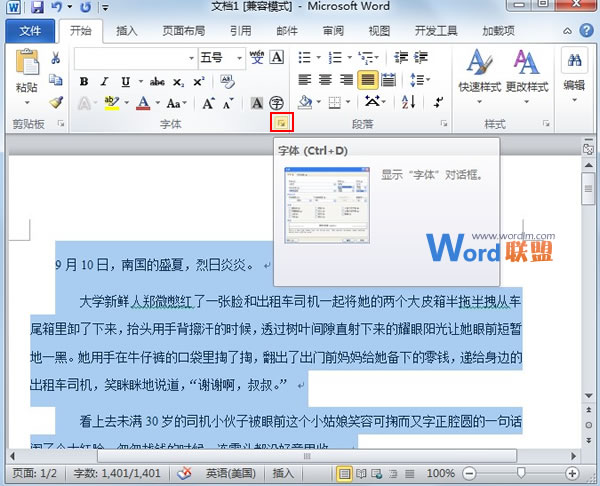Switch to 视图 View tab
The height and width of the screenshot is (486, 600).
(x=379, y=31)
